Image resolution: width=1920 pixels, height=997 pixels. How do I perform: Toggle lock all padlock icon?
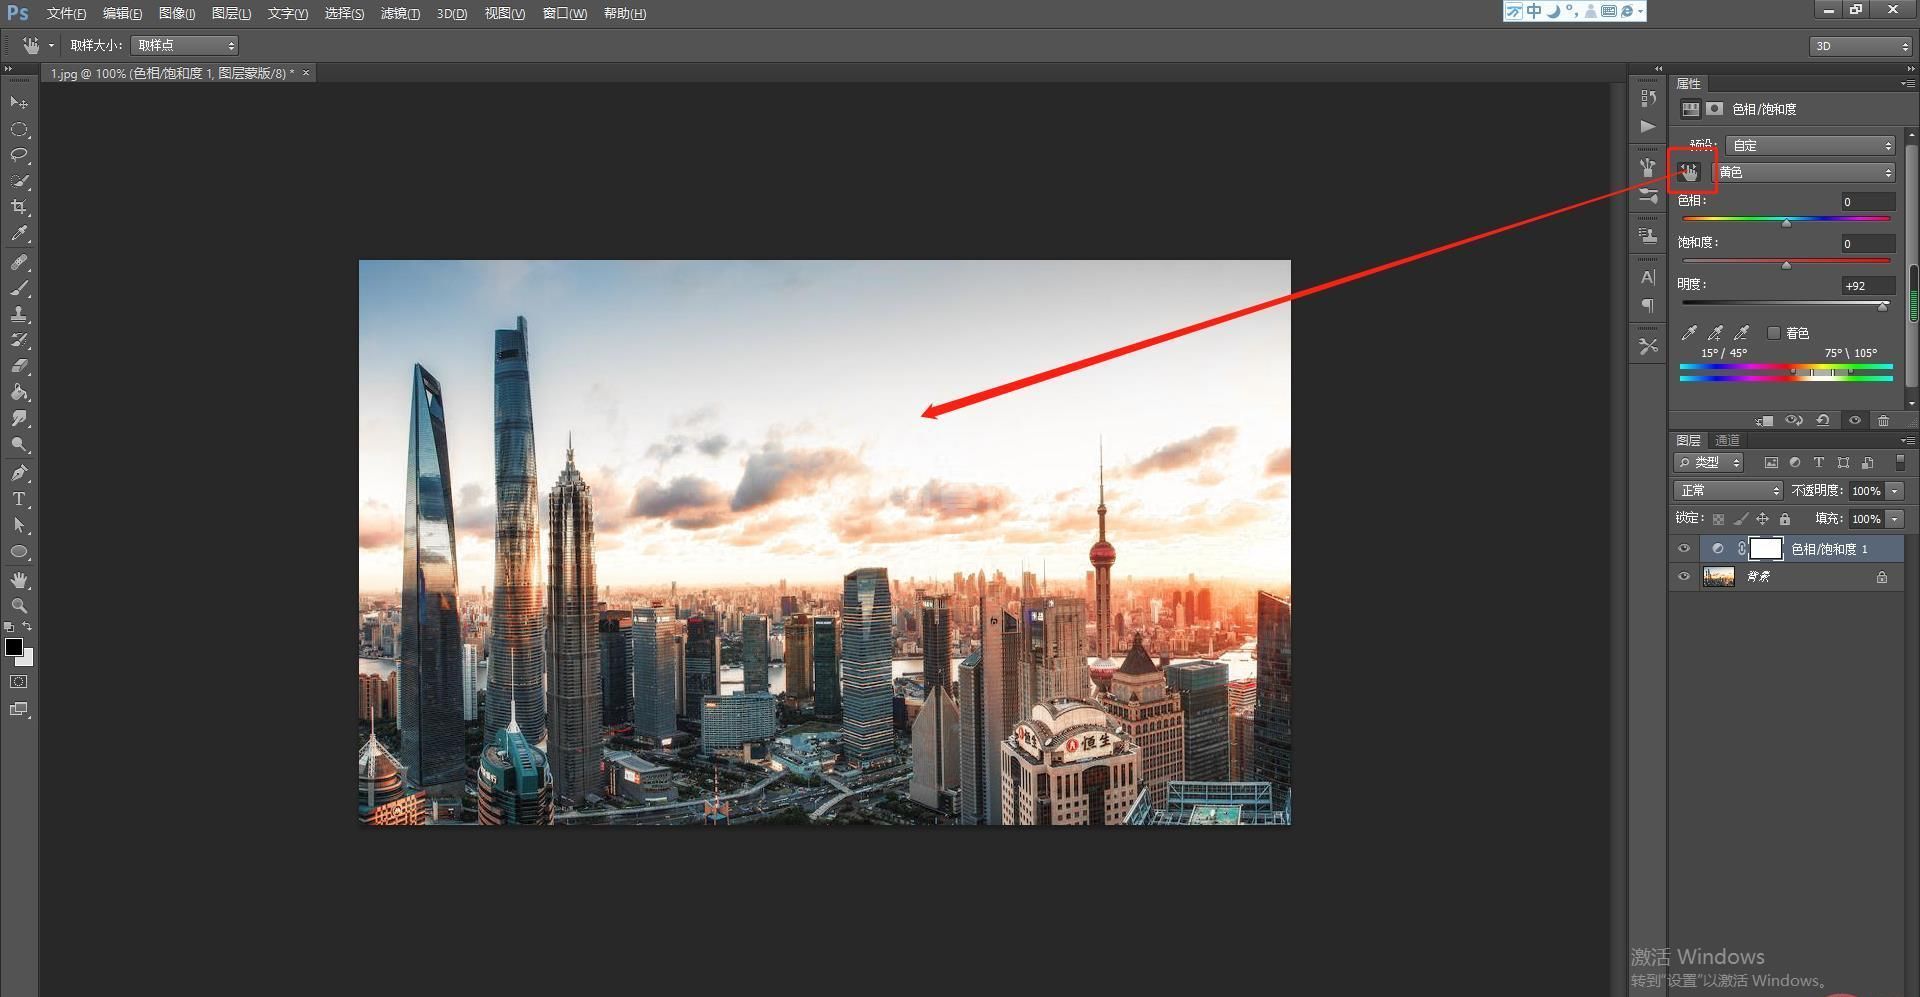point(1785,519)
